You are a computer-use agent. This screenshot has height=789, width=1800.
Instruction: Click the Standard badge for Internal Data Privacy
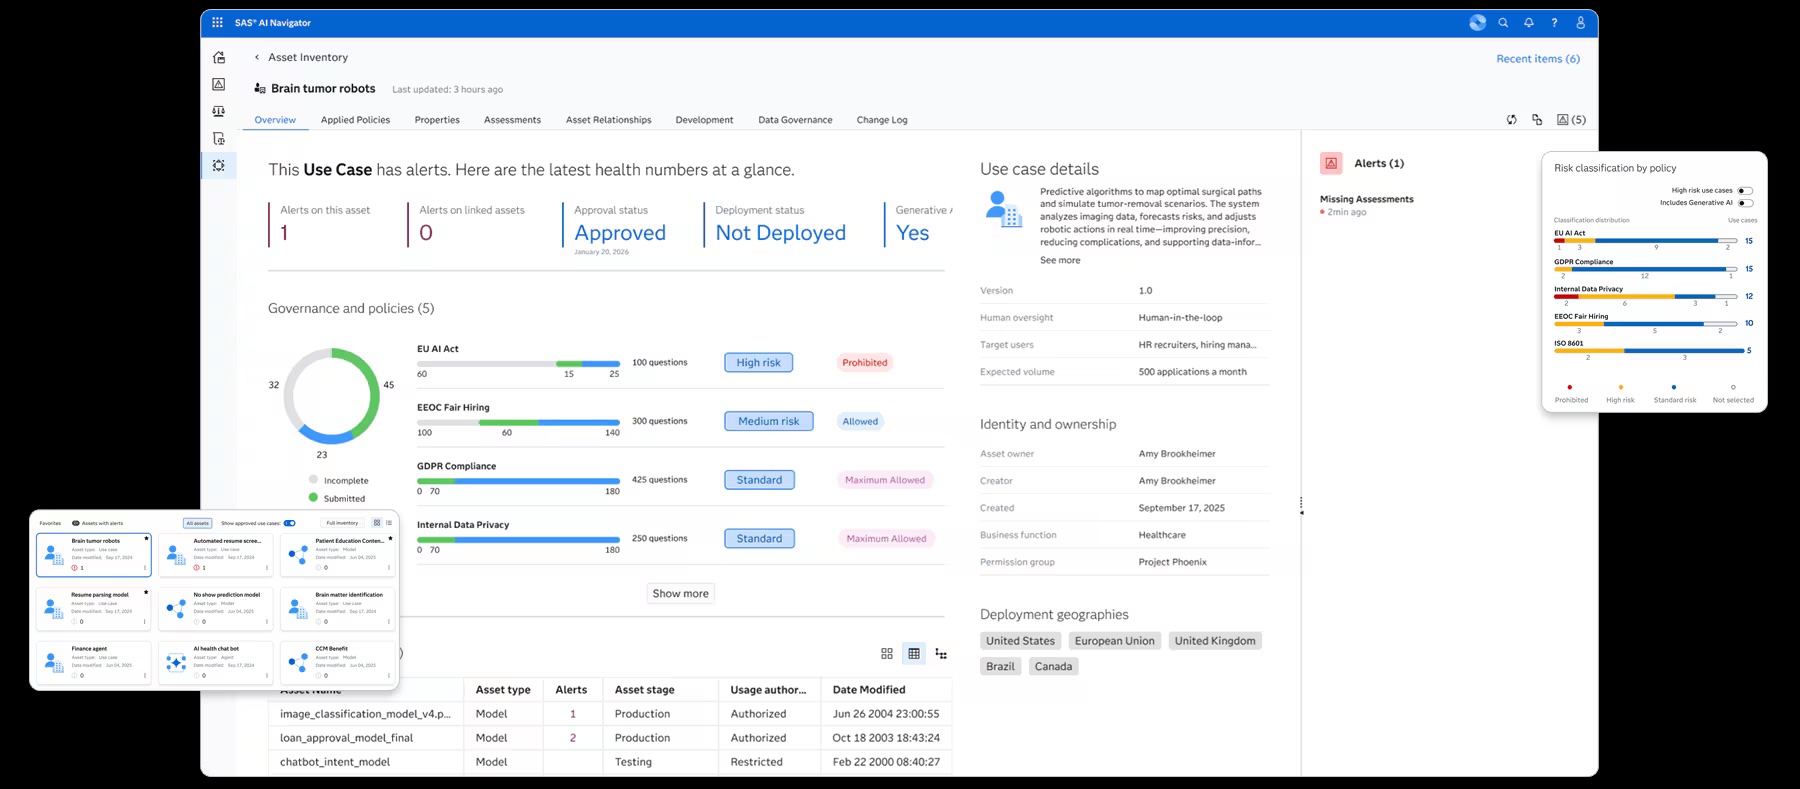tap(759, 538)
